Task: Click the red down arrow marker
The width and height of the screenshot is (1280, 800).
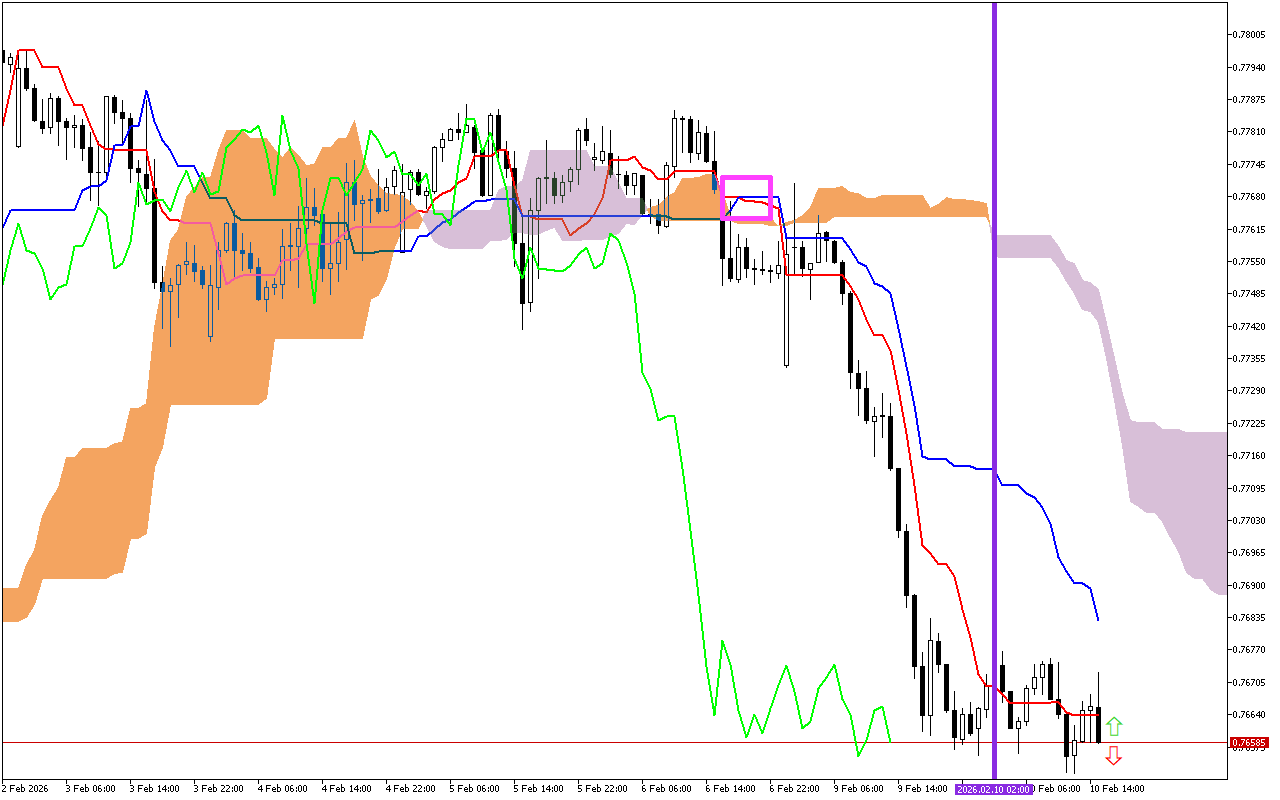Action: tap(1113, 755)
